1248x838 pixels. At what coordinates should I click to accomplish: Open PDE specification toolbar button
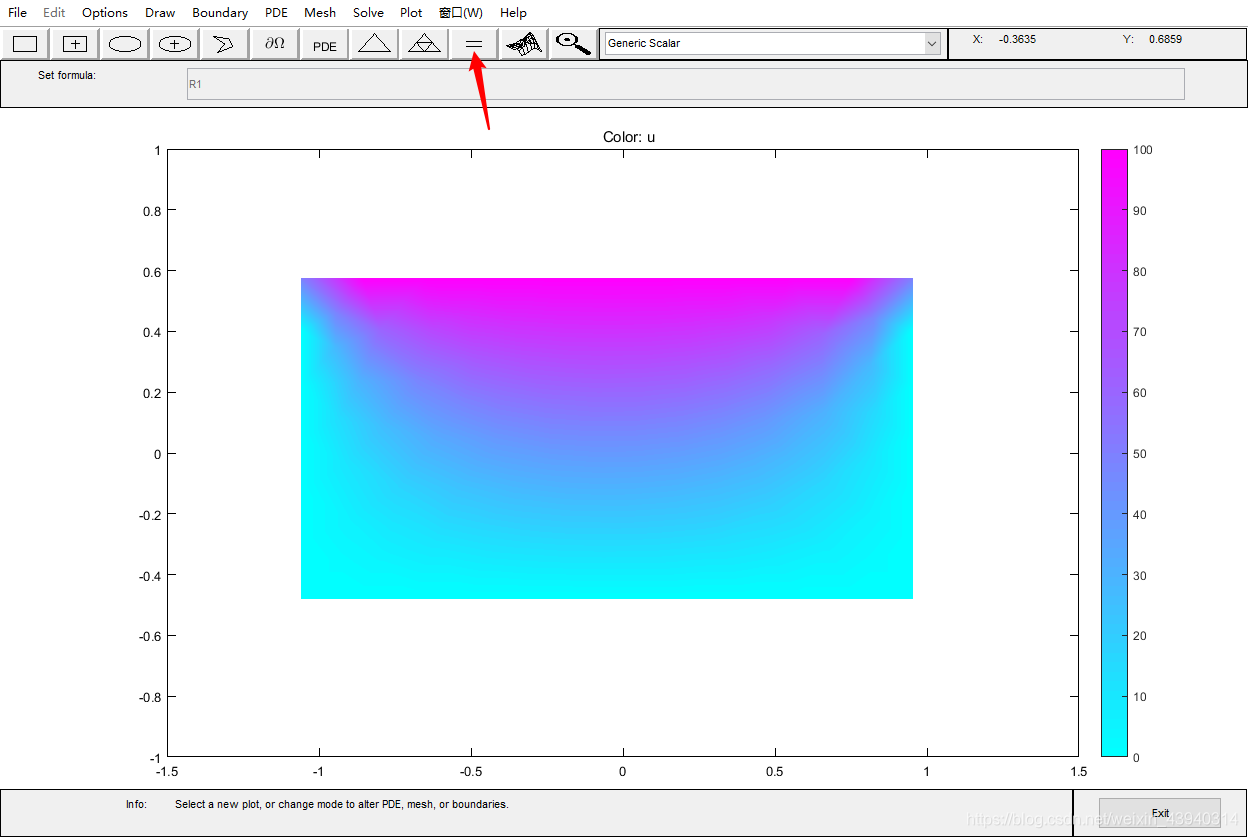coord(325,44)
